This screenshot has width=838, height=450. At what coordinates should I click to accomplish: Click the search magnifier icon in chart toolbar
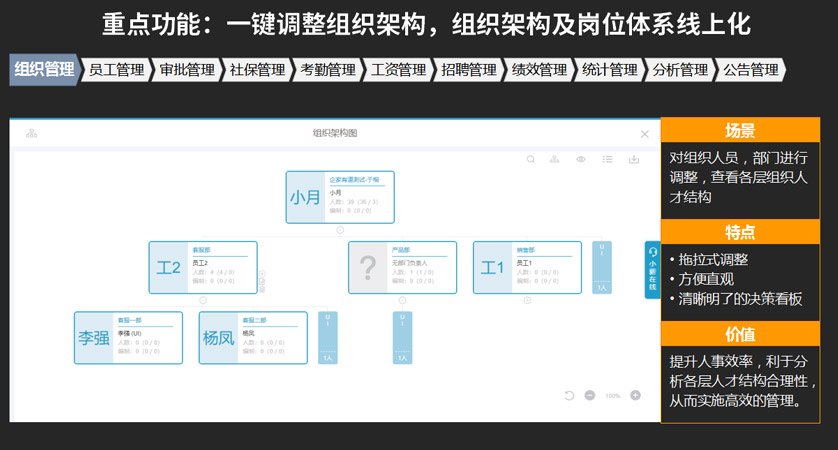tap(531, 159)
